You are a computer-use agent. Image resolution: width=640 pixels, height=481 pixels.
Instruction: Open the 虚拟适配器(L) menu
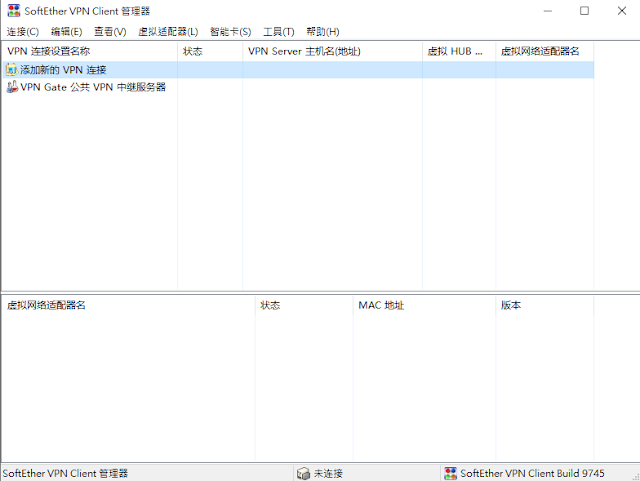[x=168, y=31]
